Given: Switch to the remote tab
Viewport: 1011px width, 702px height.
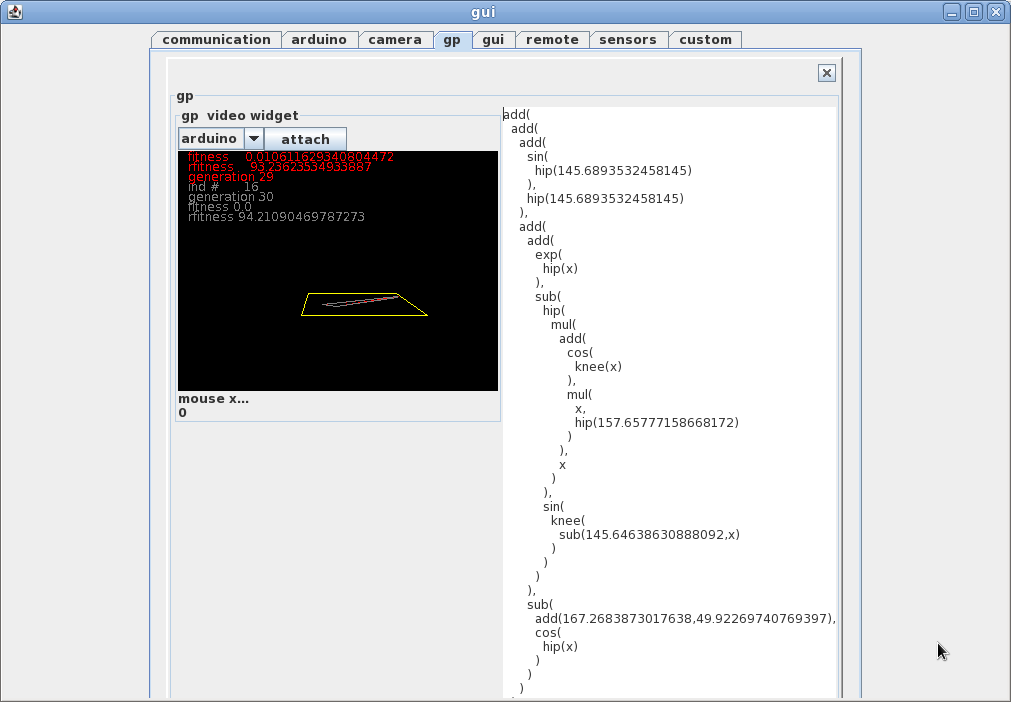Looking at the screenshot, I should tap(553, 40).
